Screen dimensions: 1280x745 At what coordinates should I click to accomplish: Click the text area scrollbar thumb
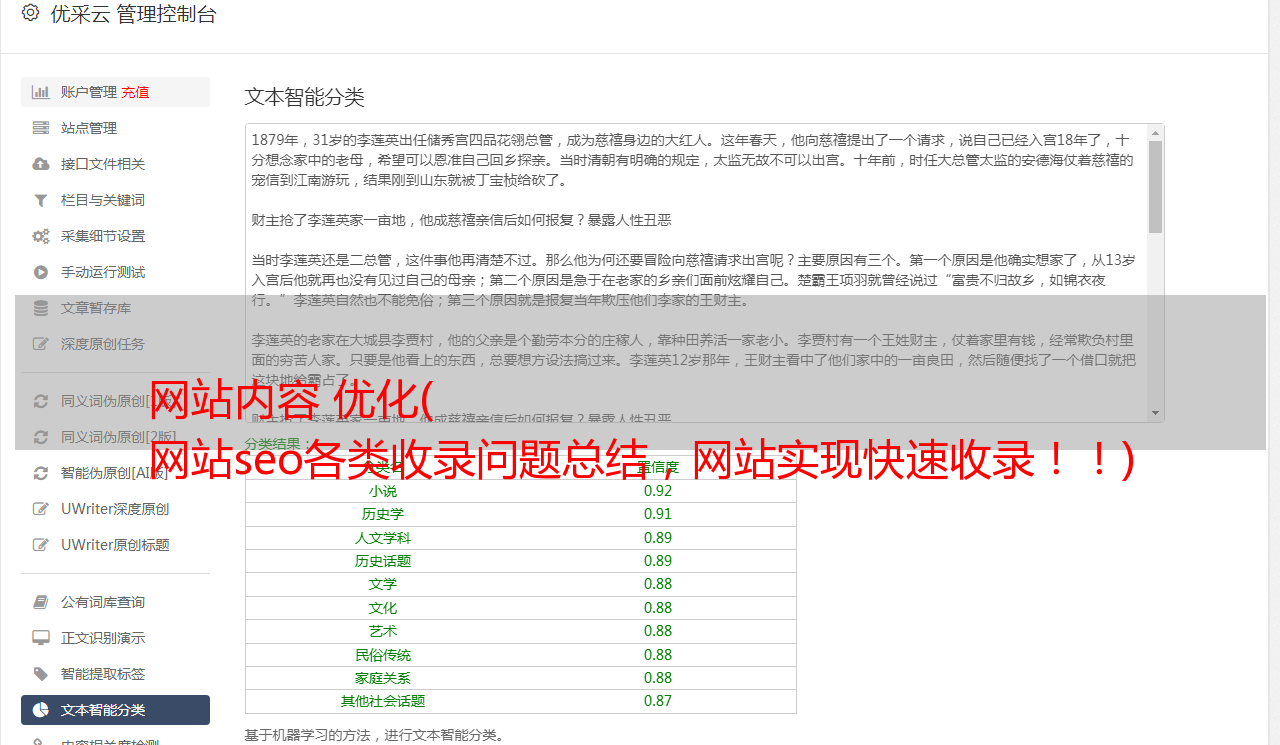point(1155,187)
